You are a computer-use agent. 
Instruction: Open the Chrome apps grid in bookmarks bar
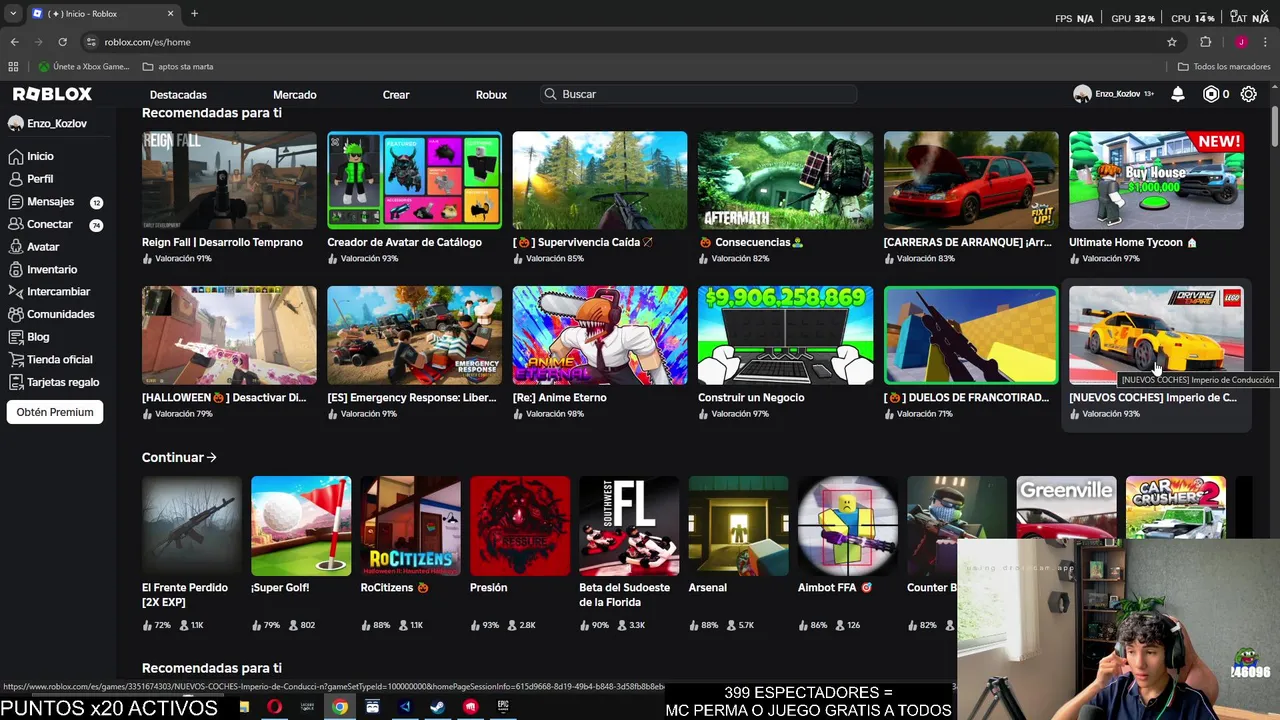pyautogui.click(x=13, y=67)
